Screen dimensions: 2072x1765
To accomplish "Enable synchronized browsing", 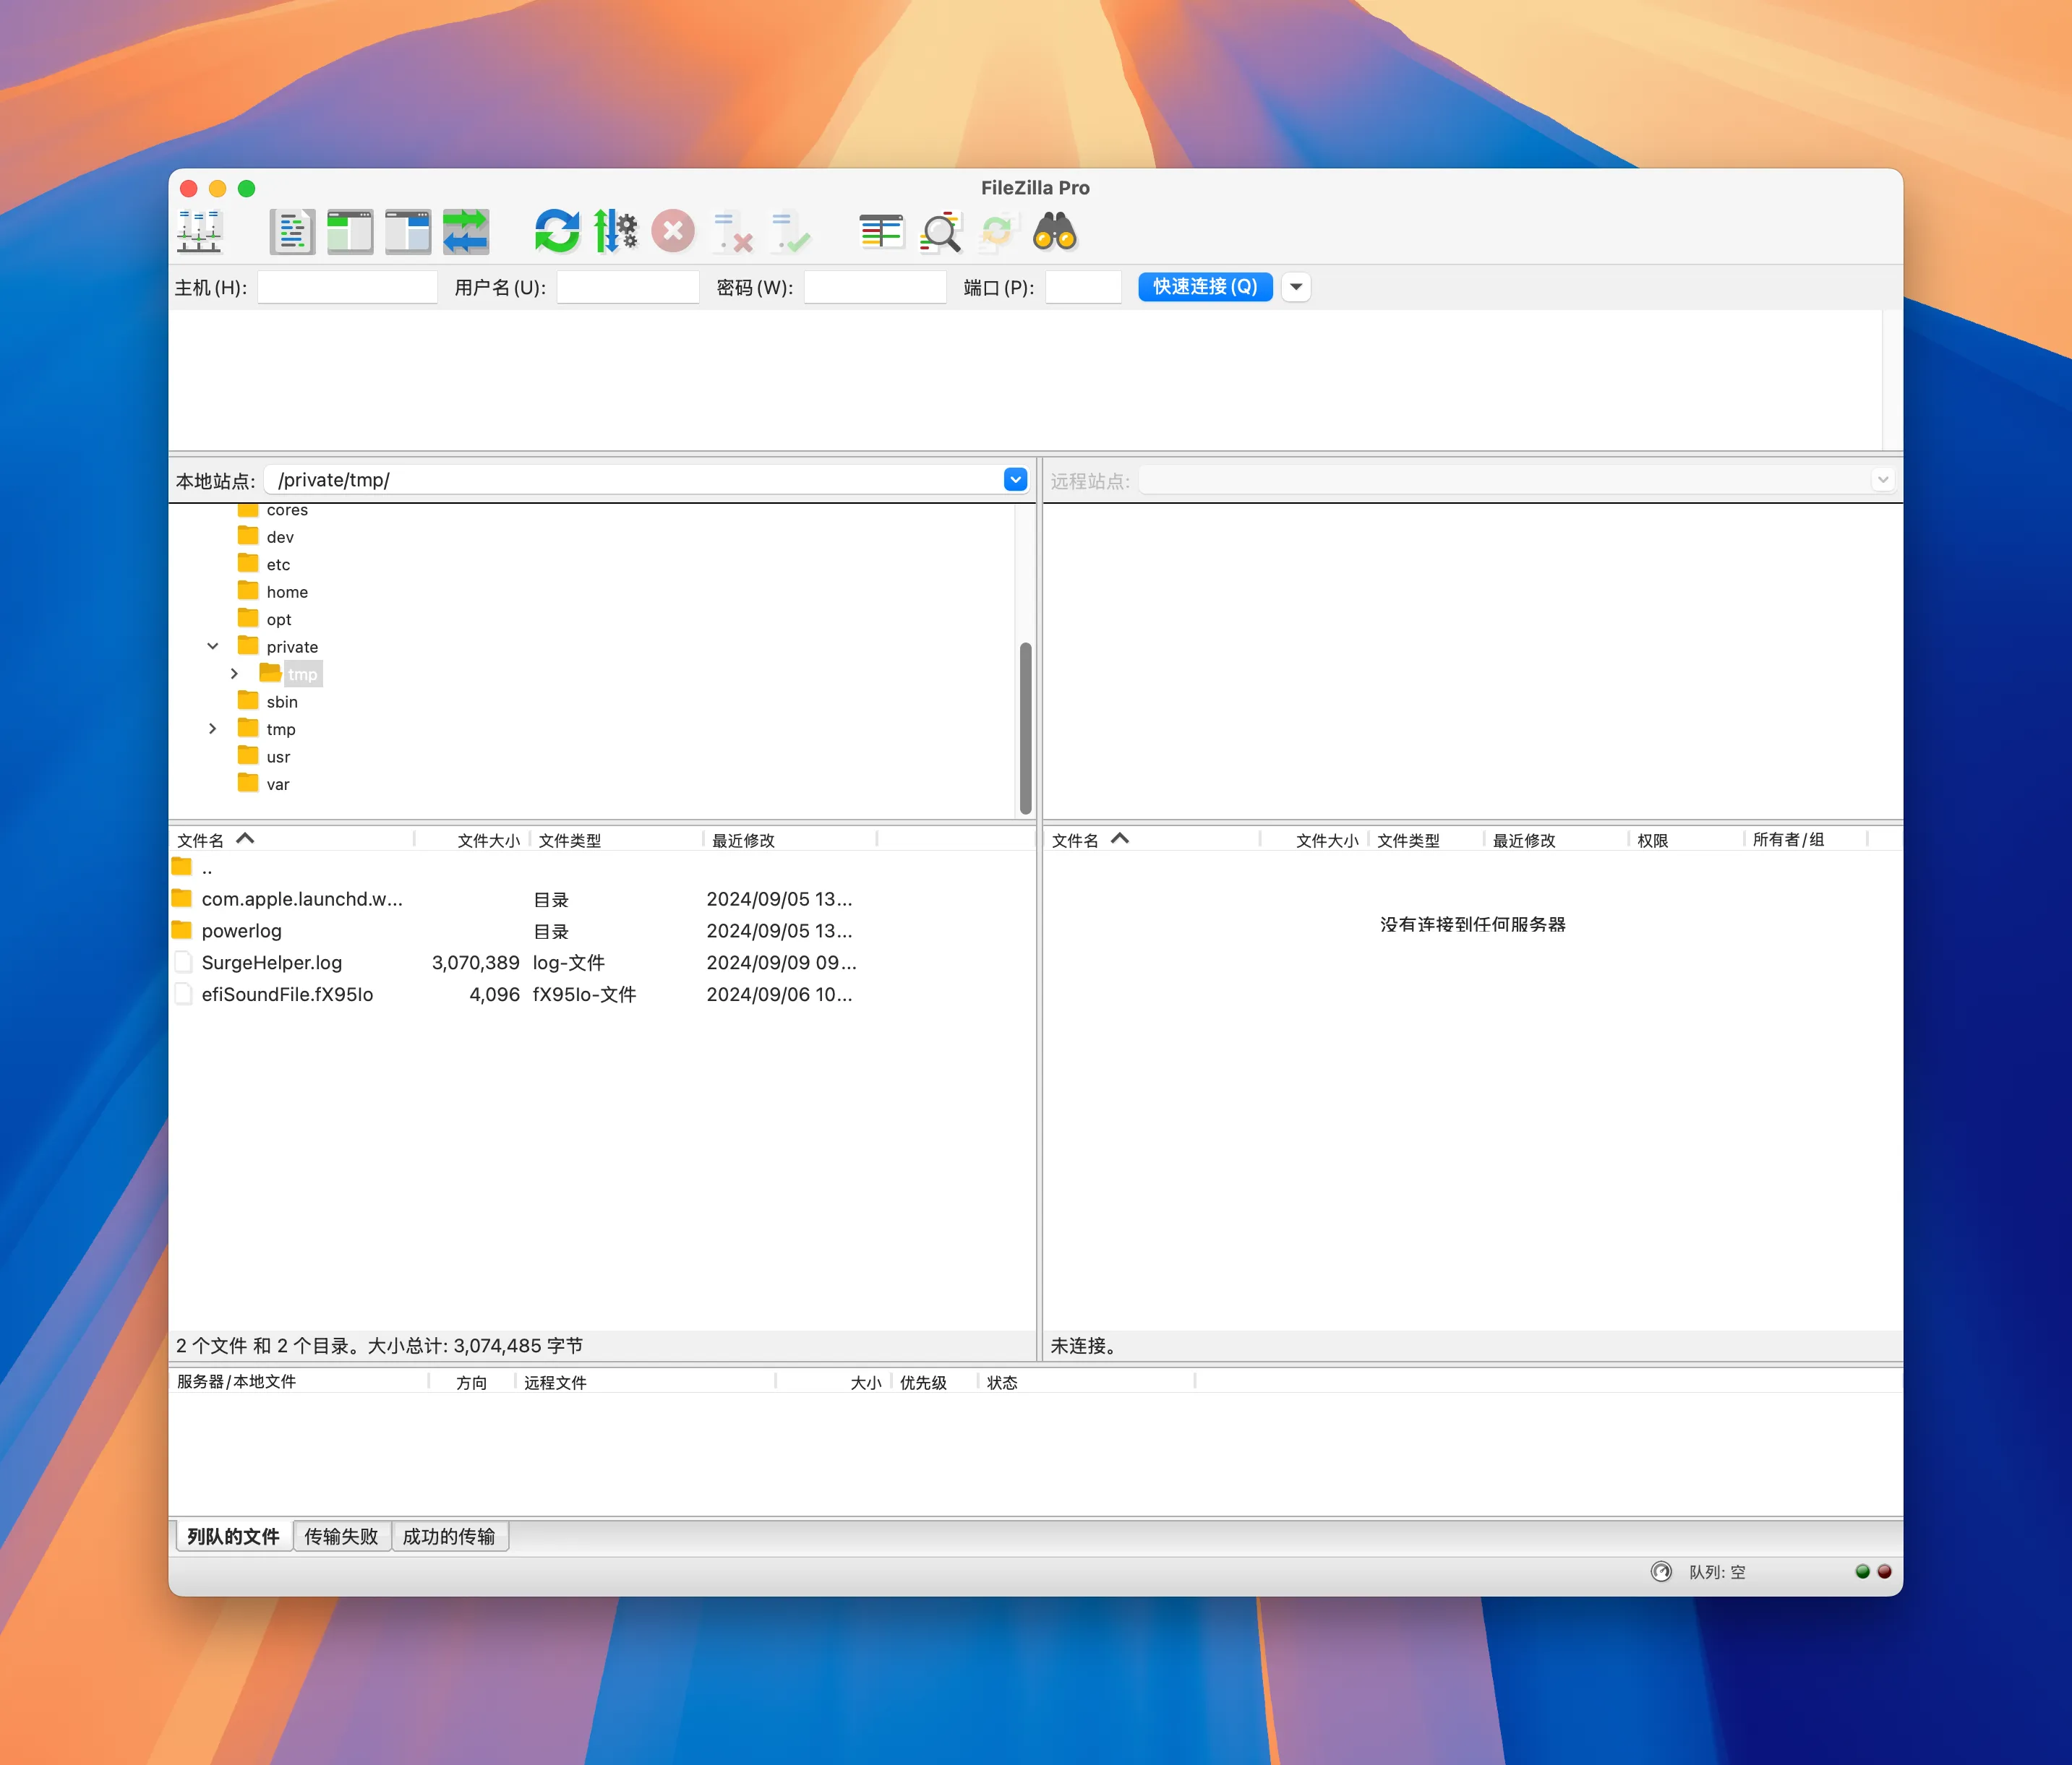I will tap(997, 231).
